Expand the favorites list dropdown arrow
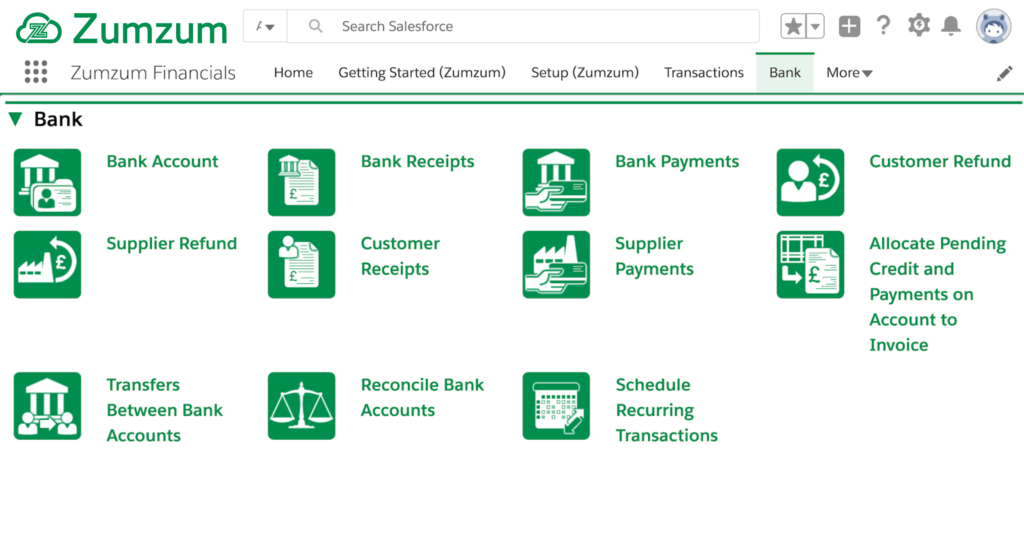The image size is (1024, 538). (x=815, y=27)
